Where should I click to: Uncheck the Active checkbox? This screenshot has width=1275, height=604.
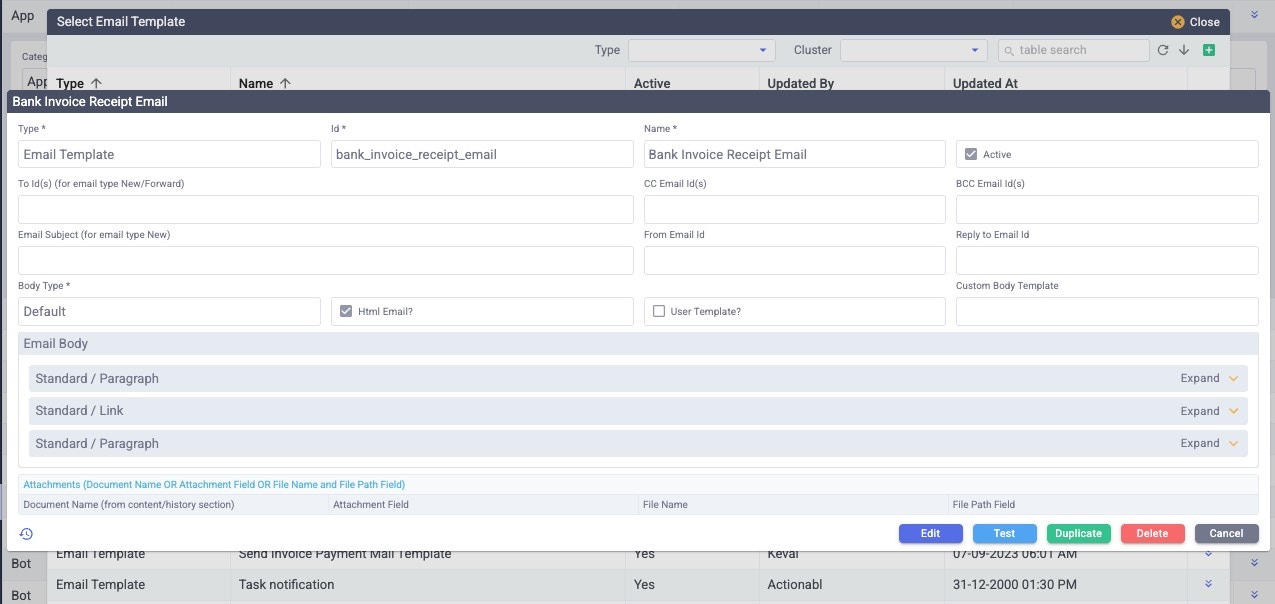click(x=969, y=153)
